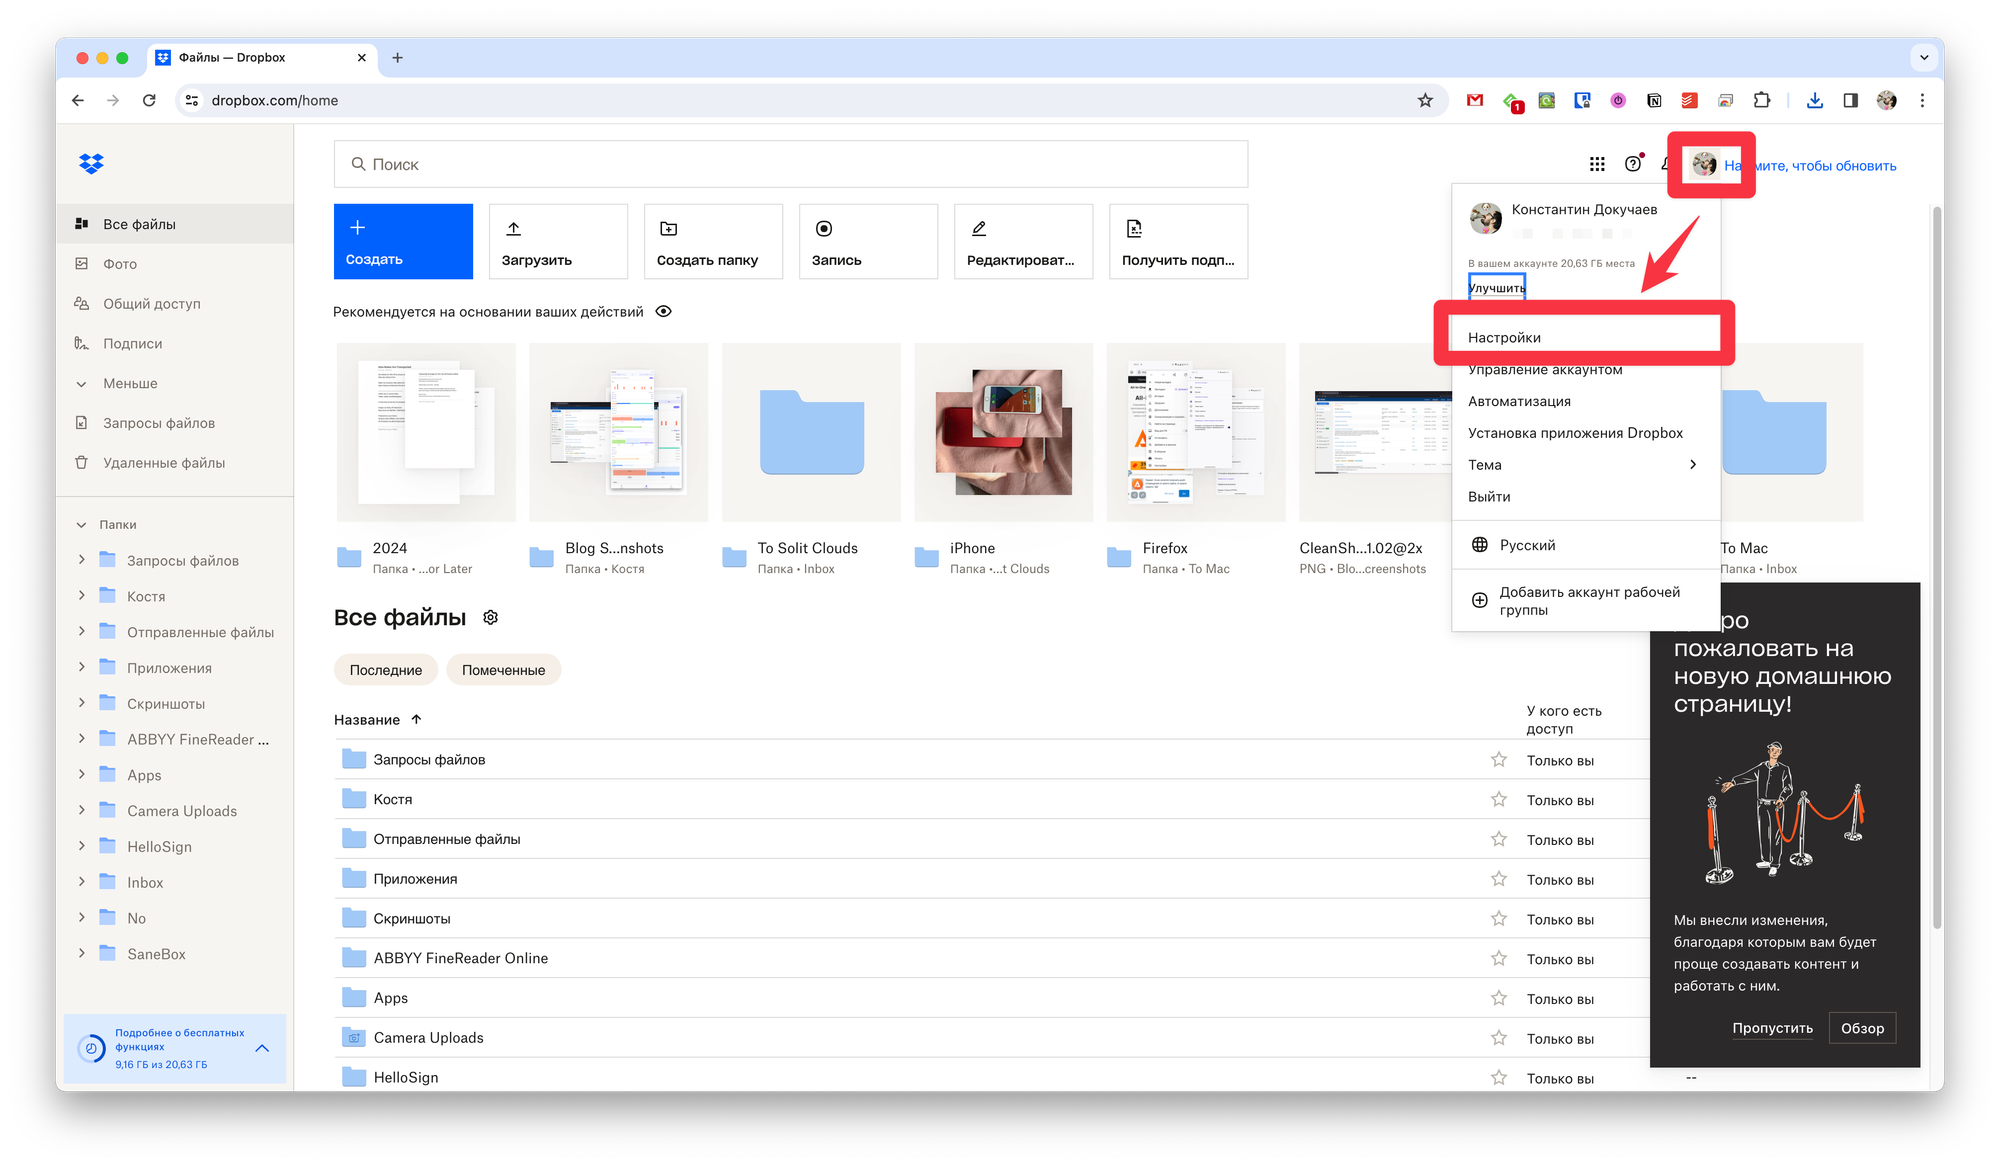This screenshot has height=1165, width=2000.
Task: Open the Тема submenu arrow
Action: tap(1692, 465)
